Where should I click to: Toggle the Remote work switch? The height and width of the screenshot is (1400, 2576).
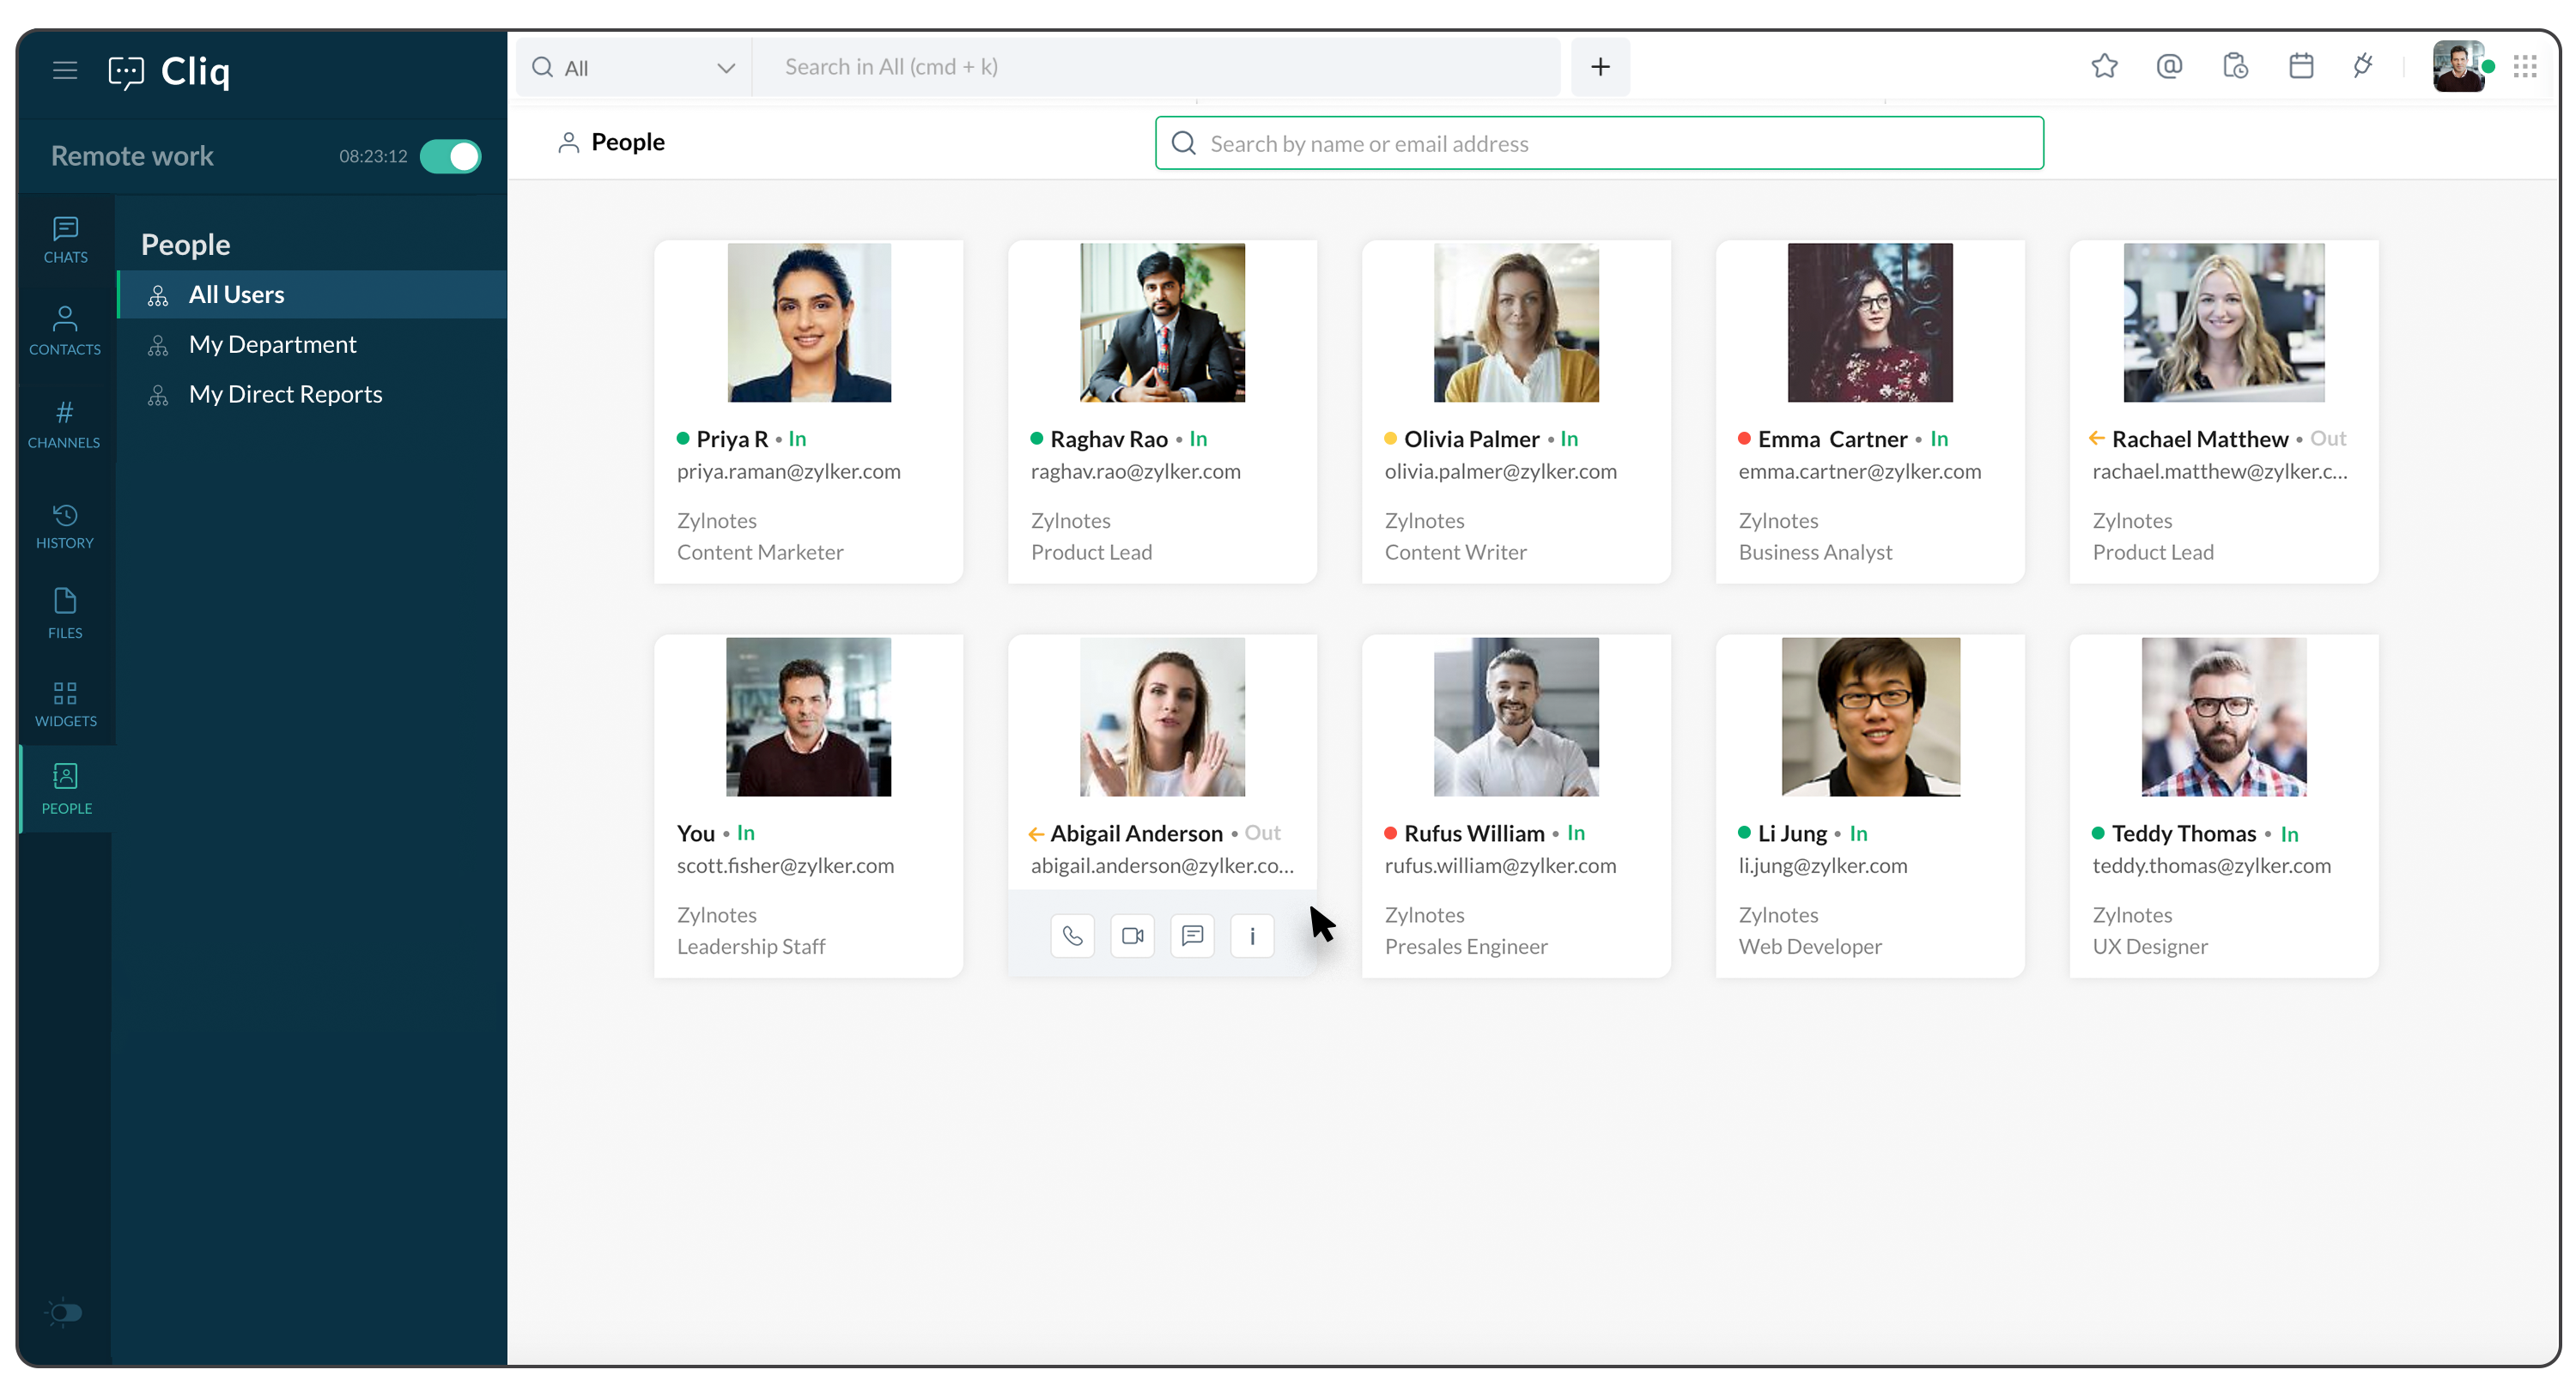click(450, 156)
